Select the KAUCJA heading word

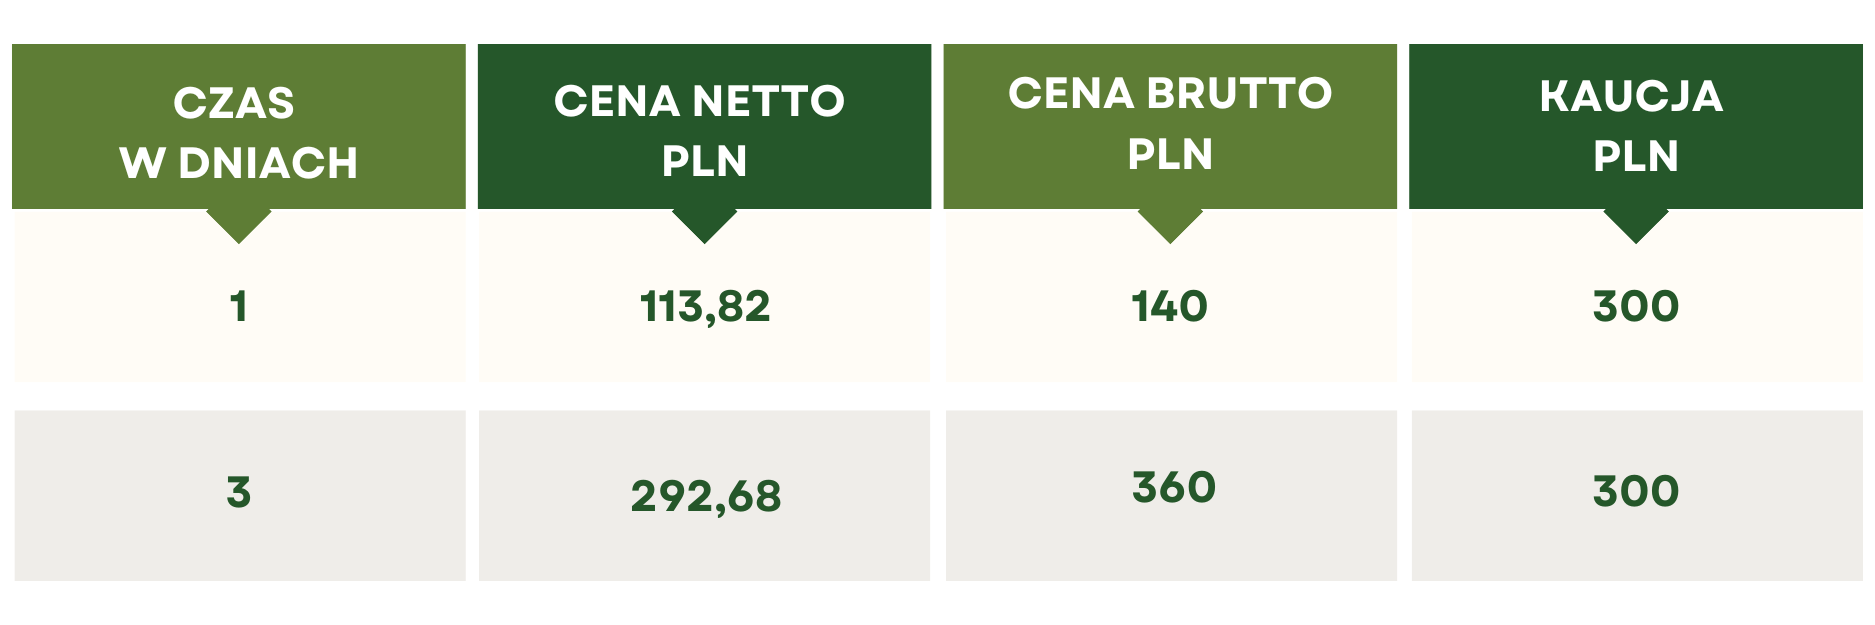pos(1631,96)
